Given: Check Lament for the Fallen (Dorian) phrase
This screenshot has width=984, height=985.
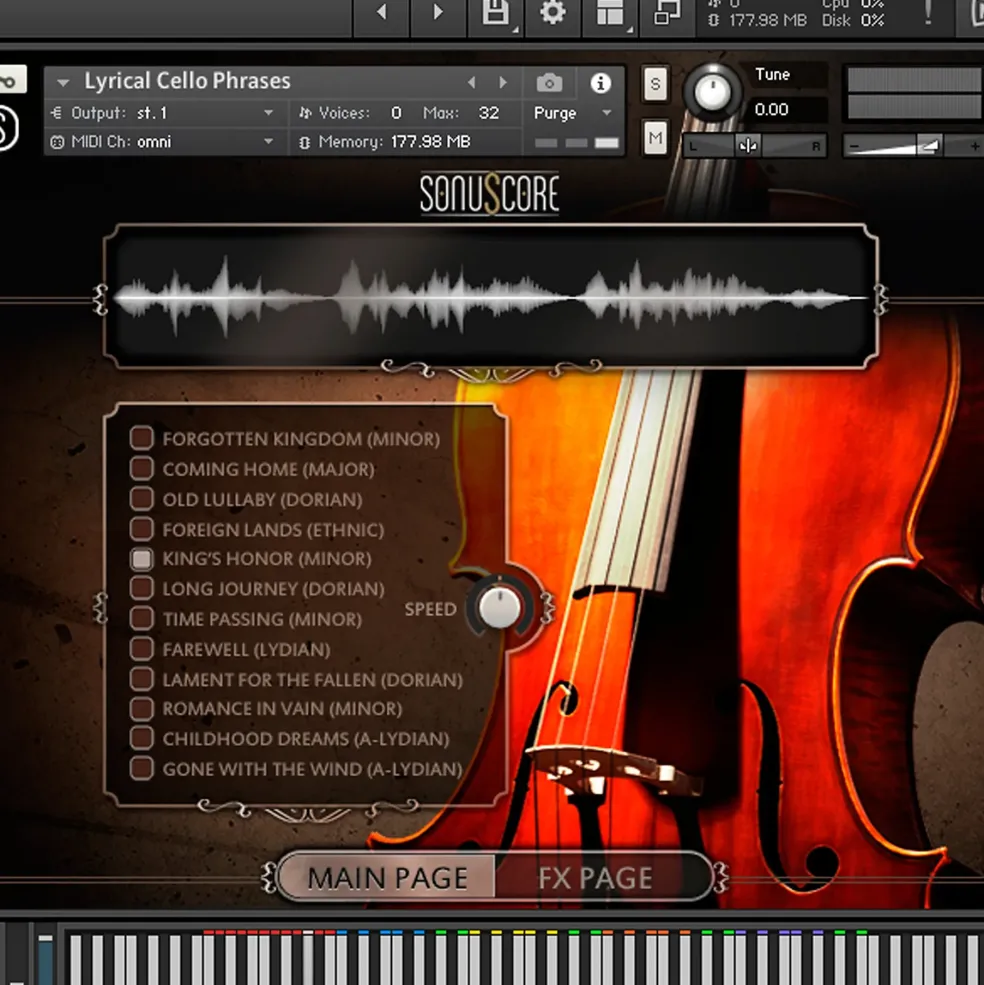Looking at the screenshot, I should 142,678.
